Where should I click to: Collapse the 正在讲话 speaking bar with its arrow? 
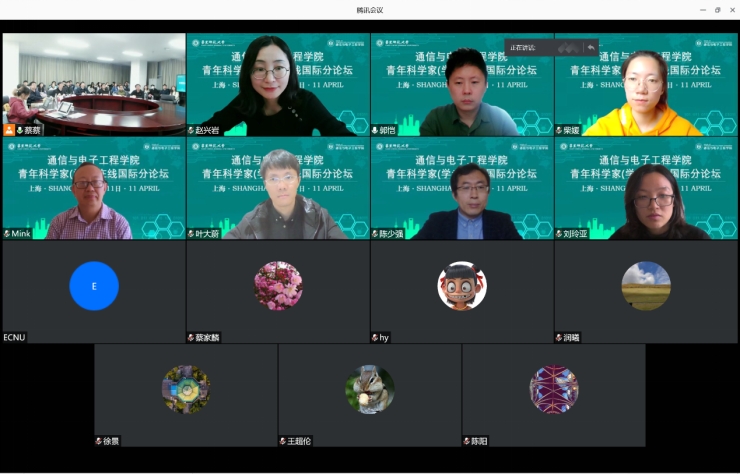tap(591, 48)
